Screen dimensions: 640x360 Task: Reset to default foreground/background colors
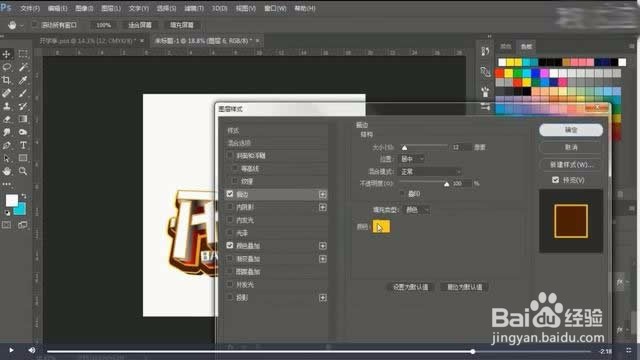click(7, 213)
